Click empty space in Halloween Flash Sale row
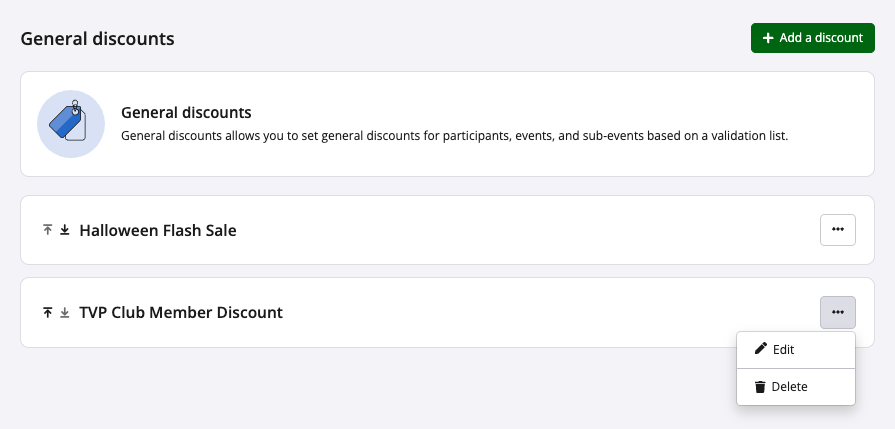Image resolution: width=895 pixels, height=429 pixels. (520, 230)
